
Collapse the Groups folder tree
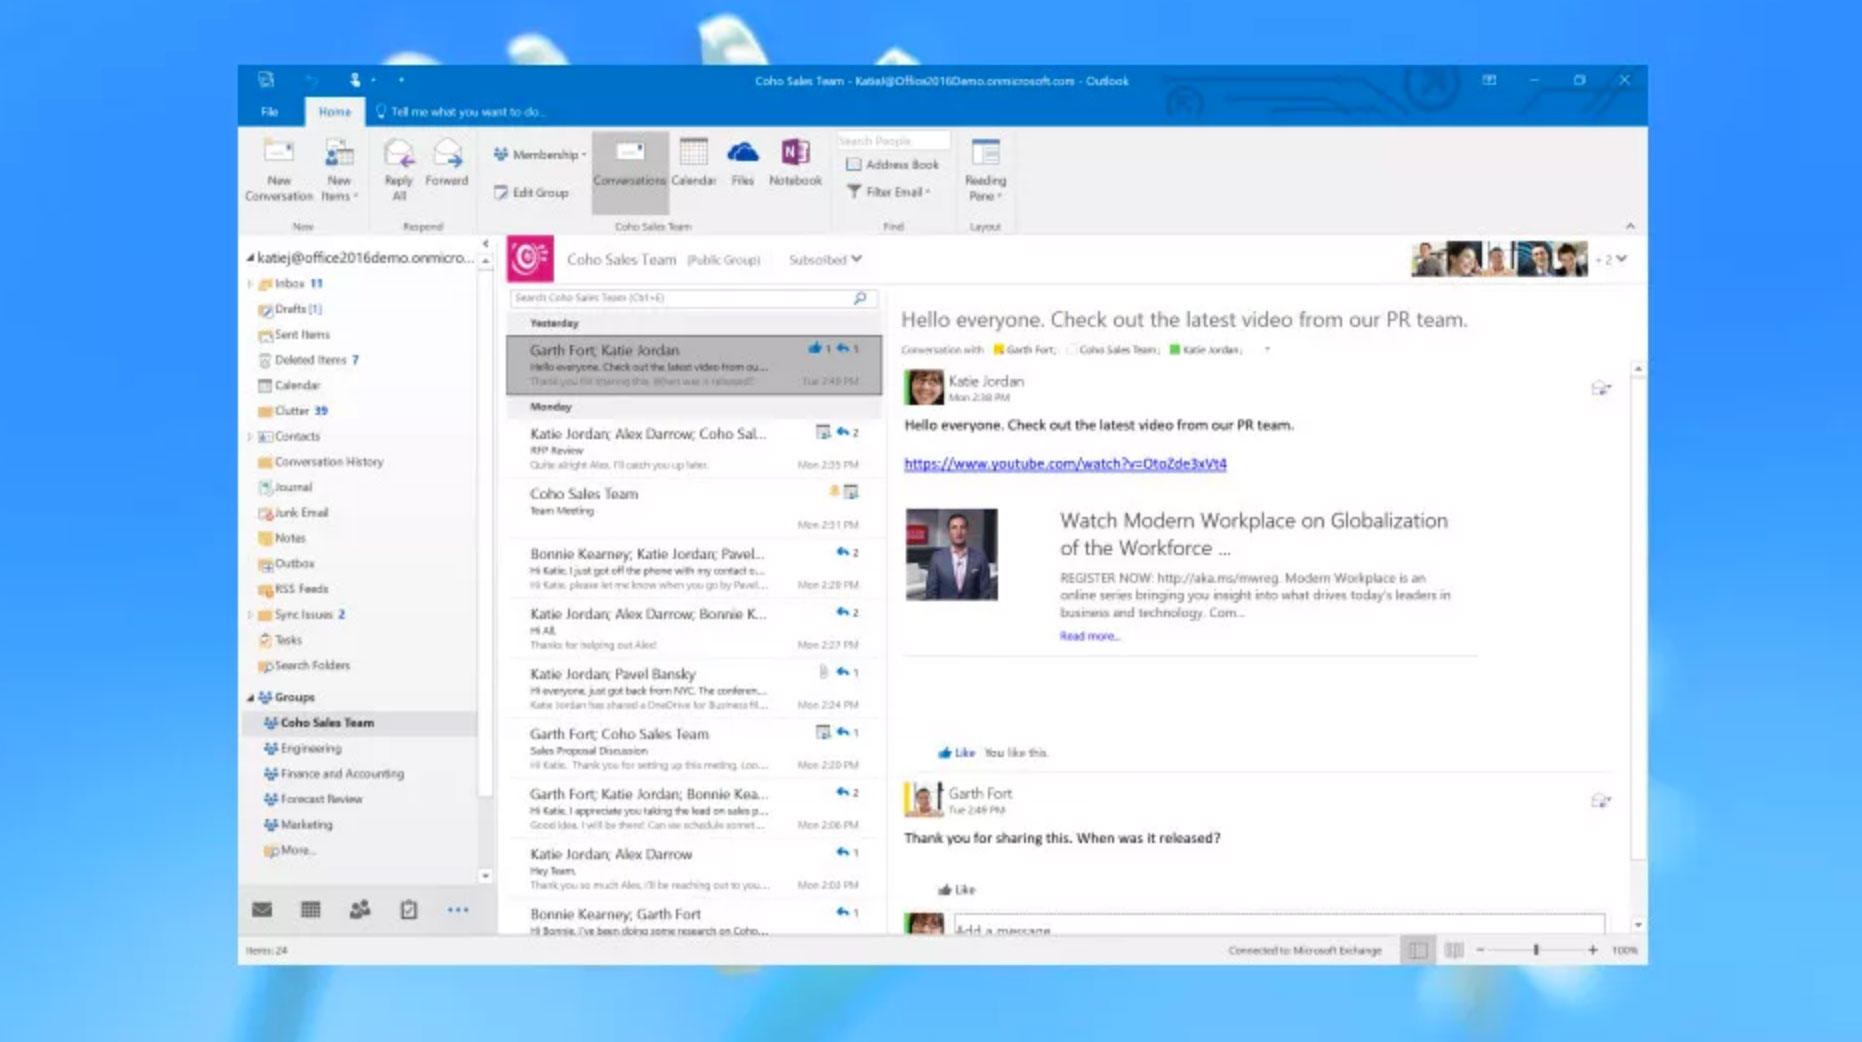pos(251,697)
